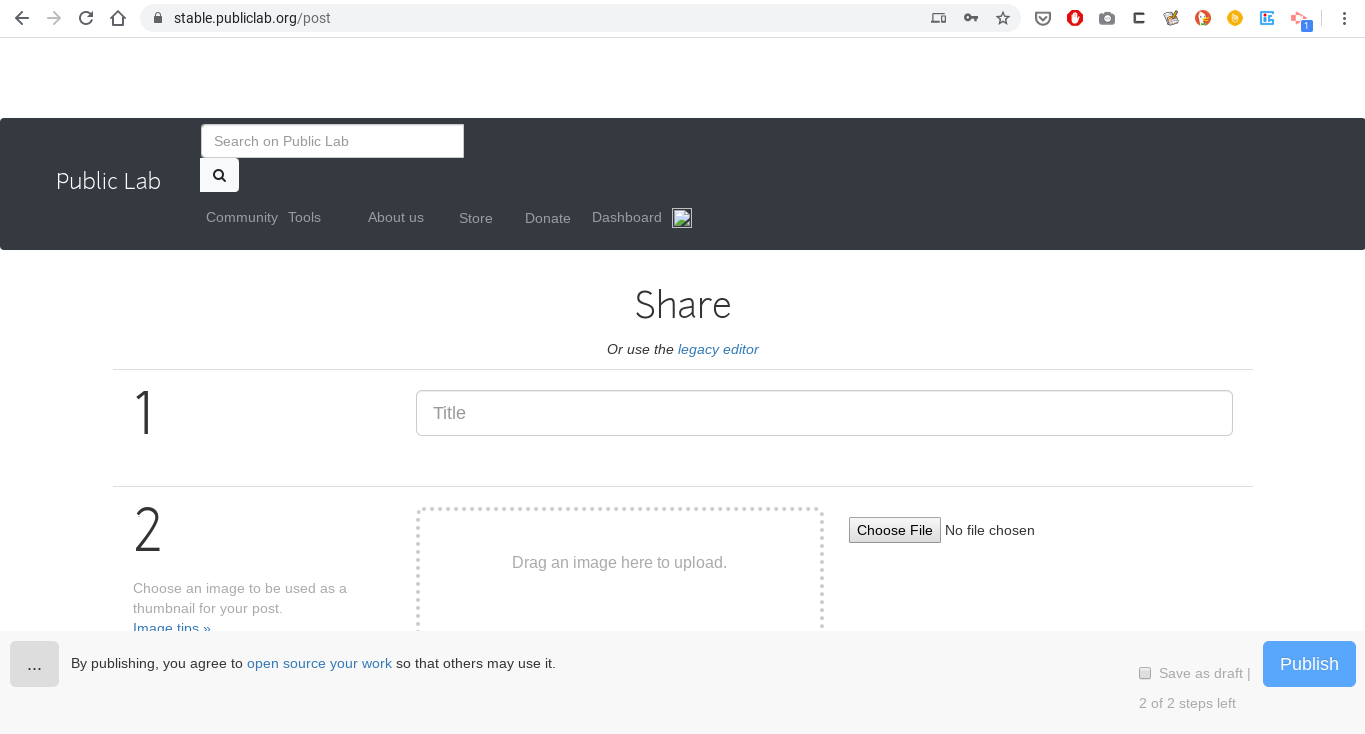Viewport: 1365px width, 734px height.
Task: Reload the page with the refresh icon
Action: click(85, 17)
